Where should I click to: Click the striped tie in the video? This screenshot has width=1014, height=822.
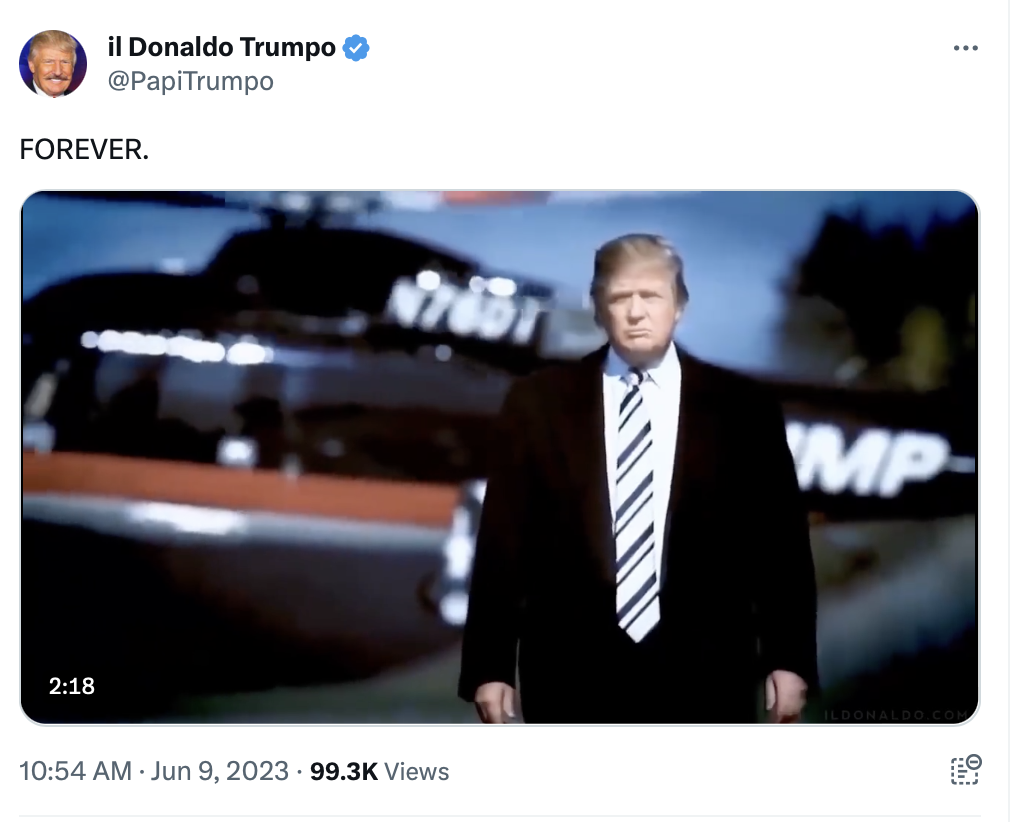tap(635, 504)
